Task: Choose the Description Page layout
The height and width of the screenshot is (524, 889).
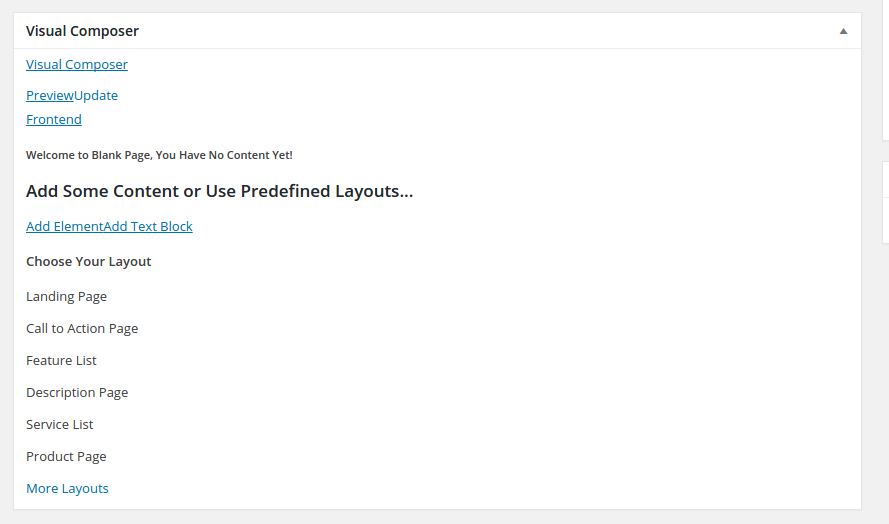Action: [77, 393]
